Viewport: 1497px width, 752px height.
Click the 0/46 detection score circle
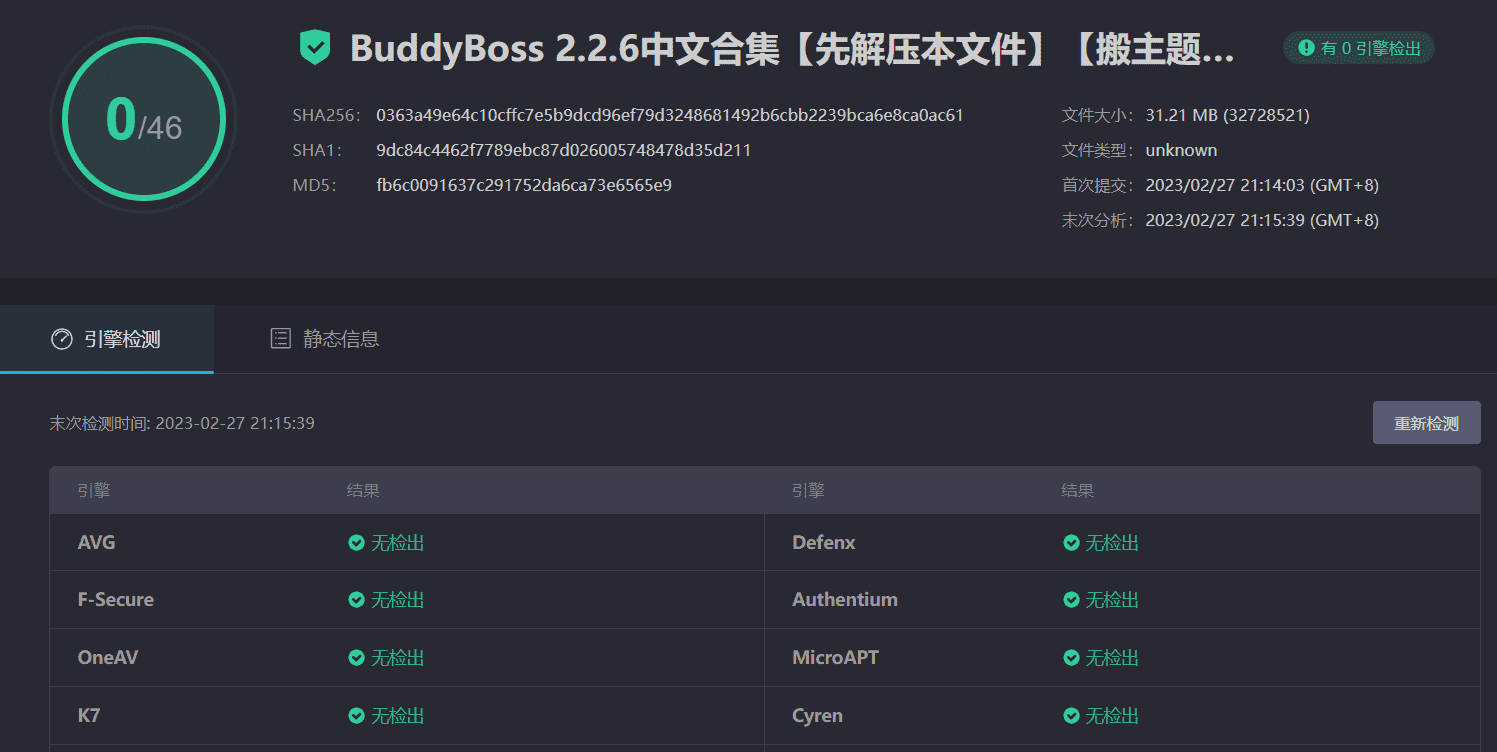pyautogui.click(x=143, y=119)
